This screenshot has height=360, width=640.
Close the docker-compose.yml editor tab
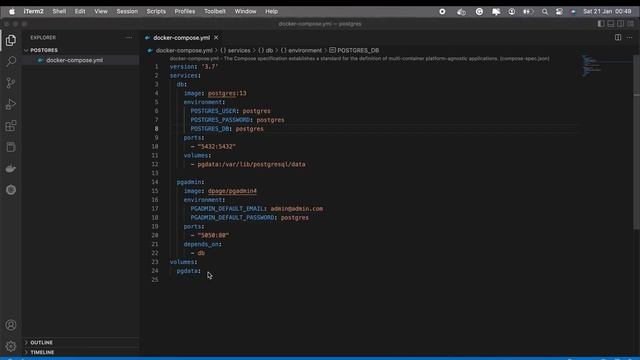coord(216,38)
